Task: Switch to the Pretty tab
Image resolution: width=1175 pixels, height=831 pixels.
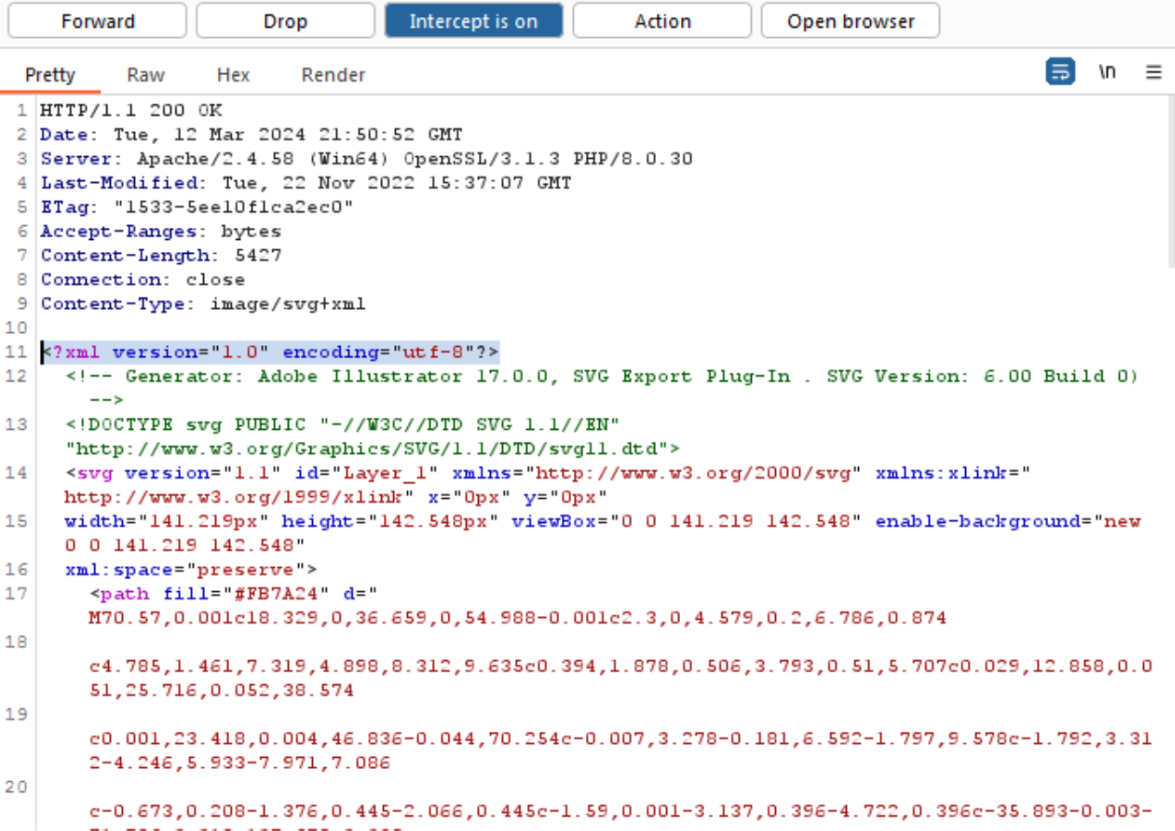Action: coord(50,75)
